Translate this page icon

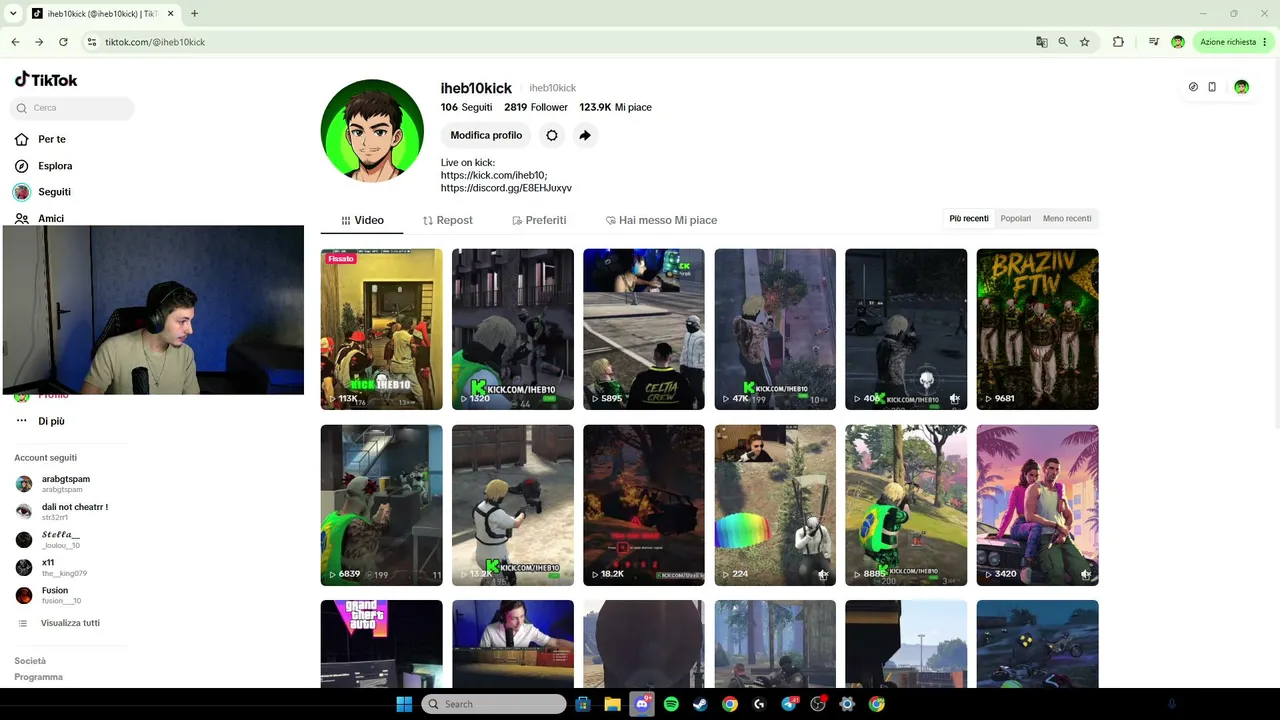click(x=1042, y=42)
